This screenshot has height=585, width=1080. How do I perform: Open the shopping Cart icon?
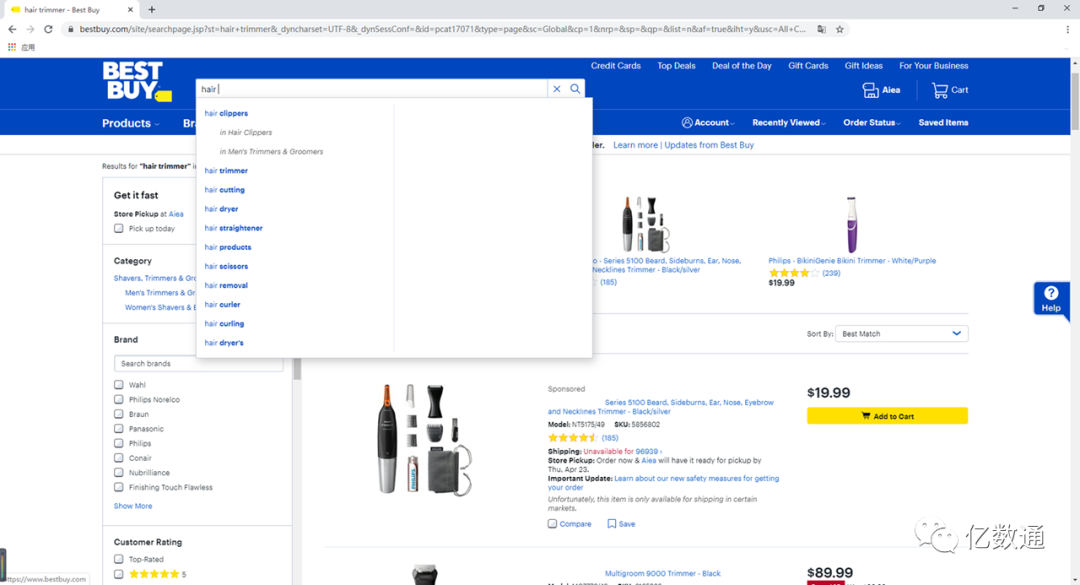coord(939,90)
